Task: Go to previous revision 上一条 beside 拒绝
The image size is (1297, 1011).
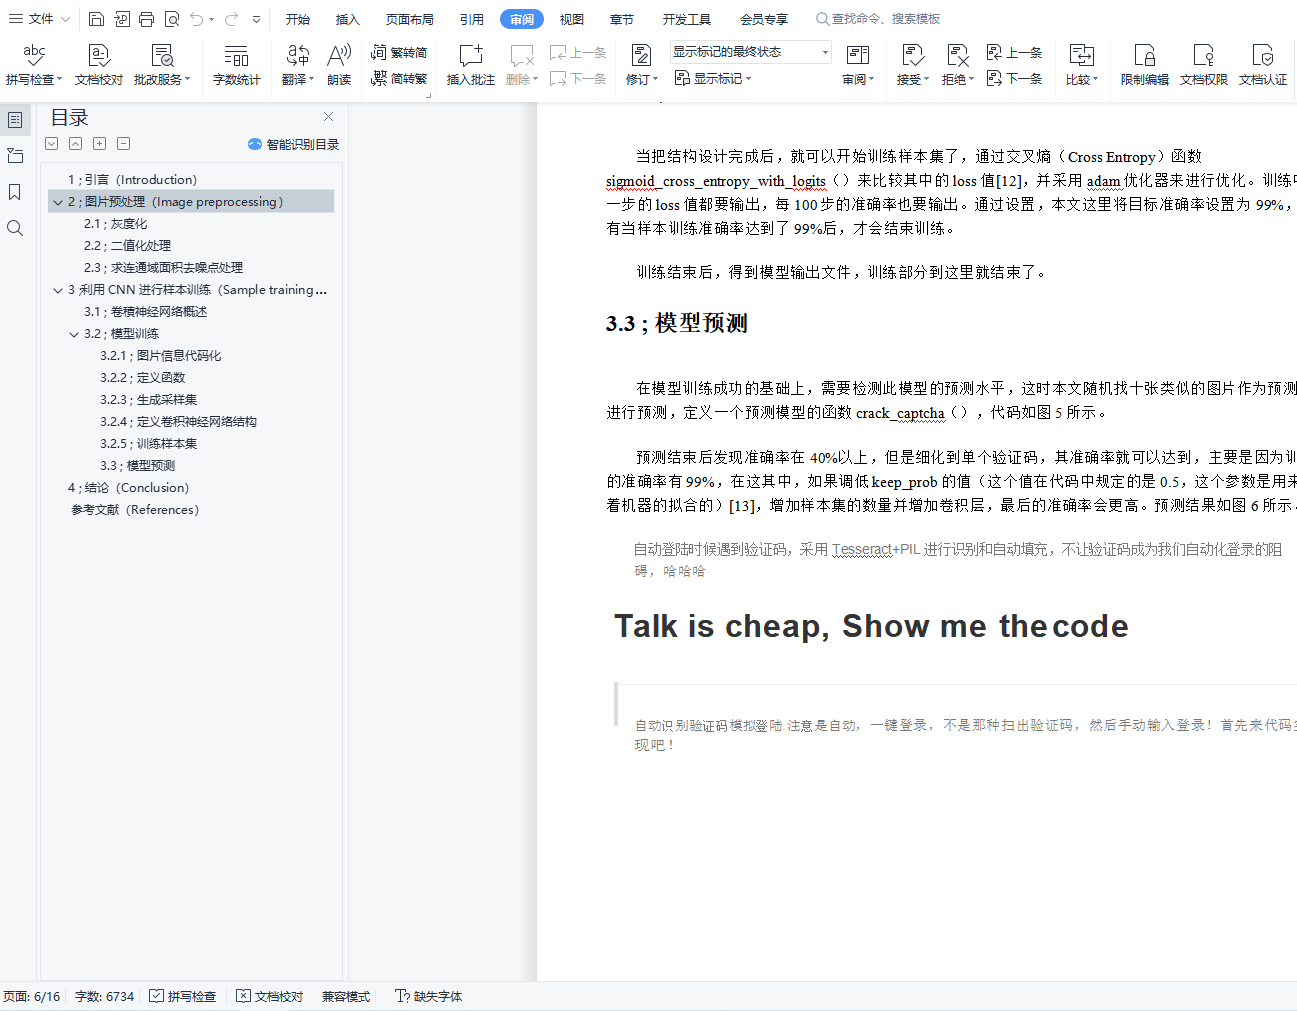Action: (1014, 52)
